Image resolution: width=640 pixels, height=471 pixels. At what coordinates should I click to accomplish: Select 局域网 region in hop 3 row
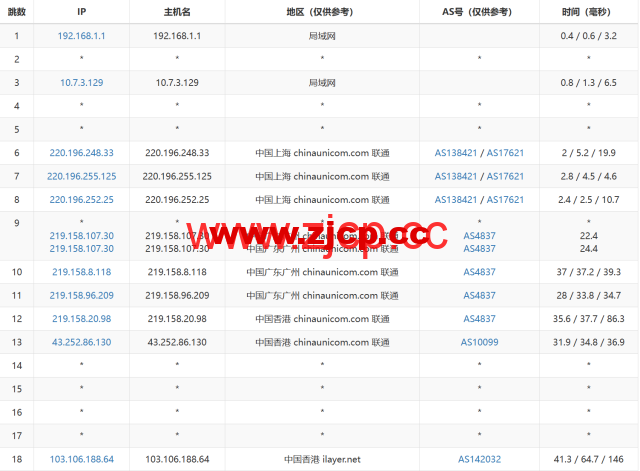click(322, 83)
